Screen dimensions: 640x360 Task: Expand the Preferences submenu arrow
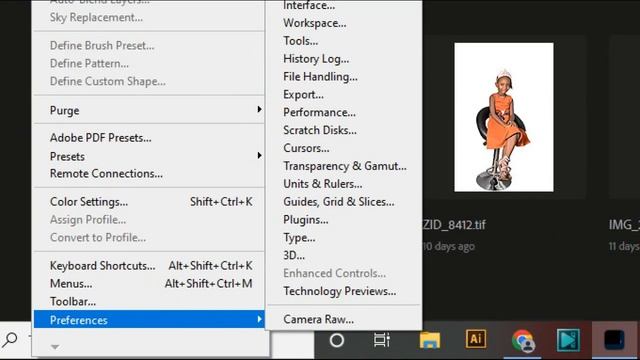pyautogui.click(x=259, y=319)
